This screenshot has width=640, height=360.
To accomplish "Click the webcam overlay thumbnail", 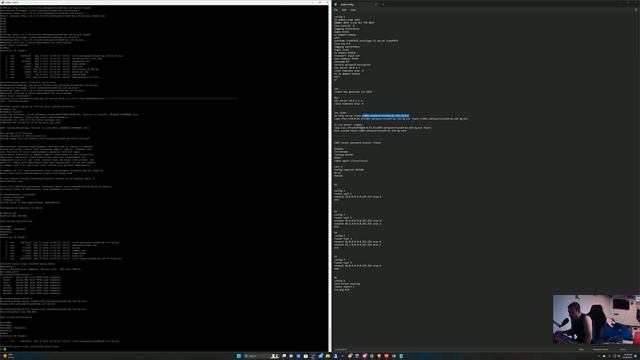I will coord(596,319).
